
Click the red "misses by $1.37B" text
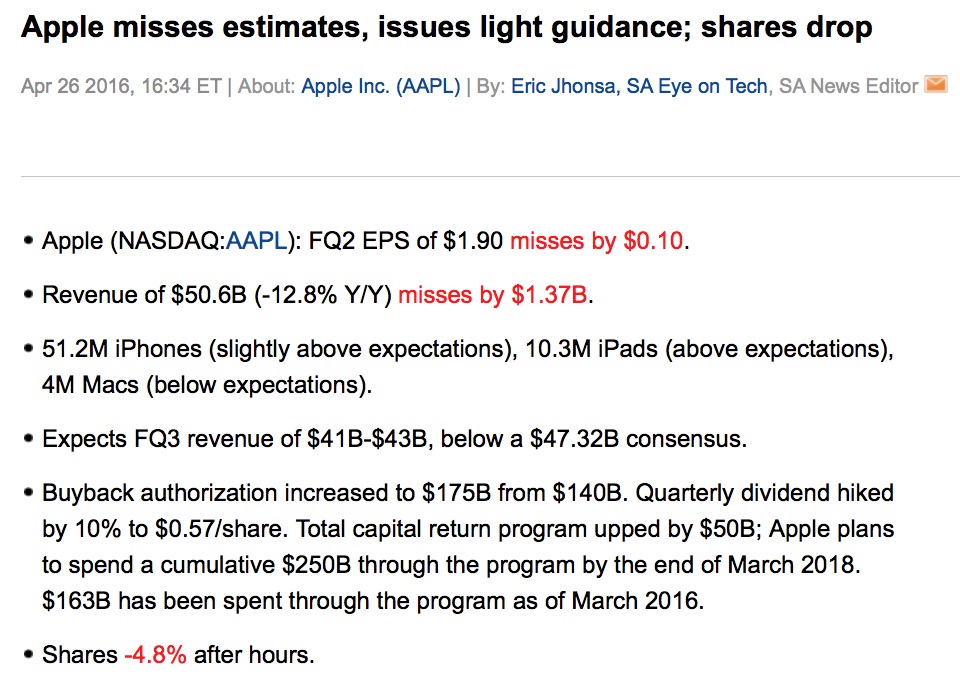pos(494,295)
